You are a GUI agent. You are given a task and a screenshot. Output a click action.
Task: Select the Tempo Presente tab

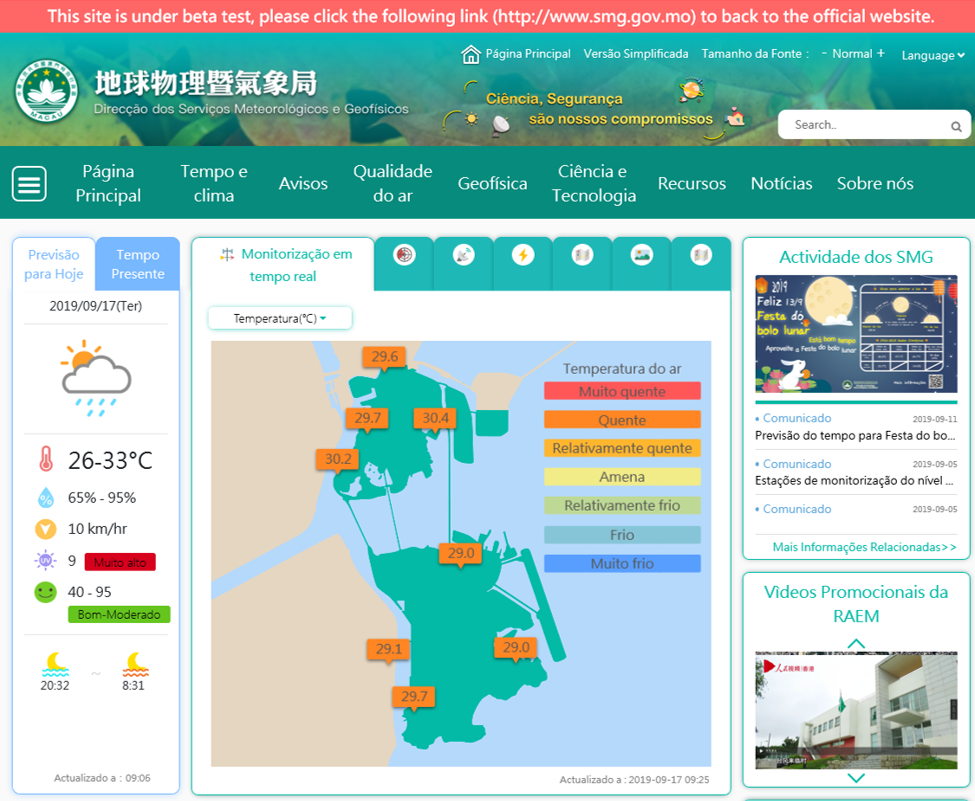coord(138,264)
